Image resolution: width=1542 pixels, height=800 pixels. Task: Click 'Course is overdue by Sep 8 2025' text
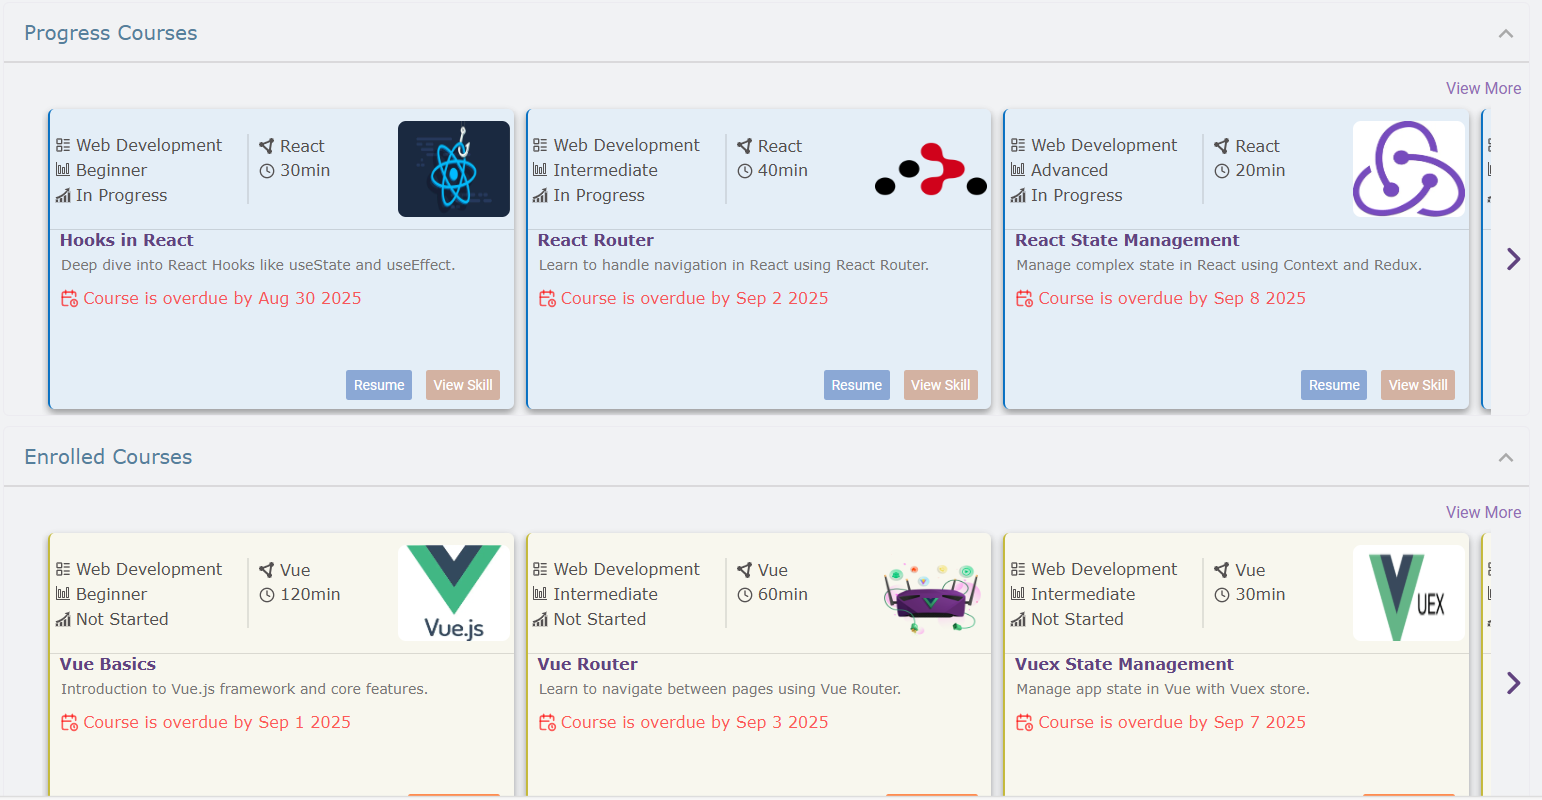tap(1172, 298)
